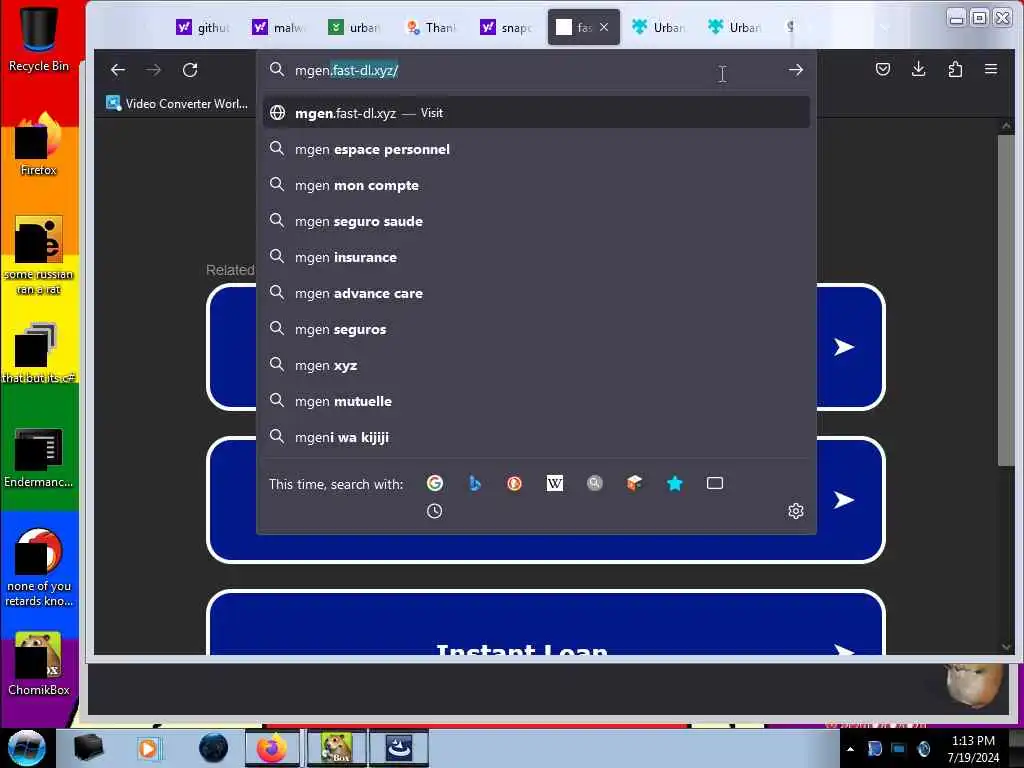The height and width of the screenshot is (768, 1024).
Task: Open the Firefox desktop shortcut
Action: pyautogui.click(x=39, y=144)
